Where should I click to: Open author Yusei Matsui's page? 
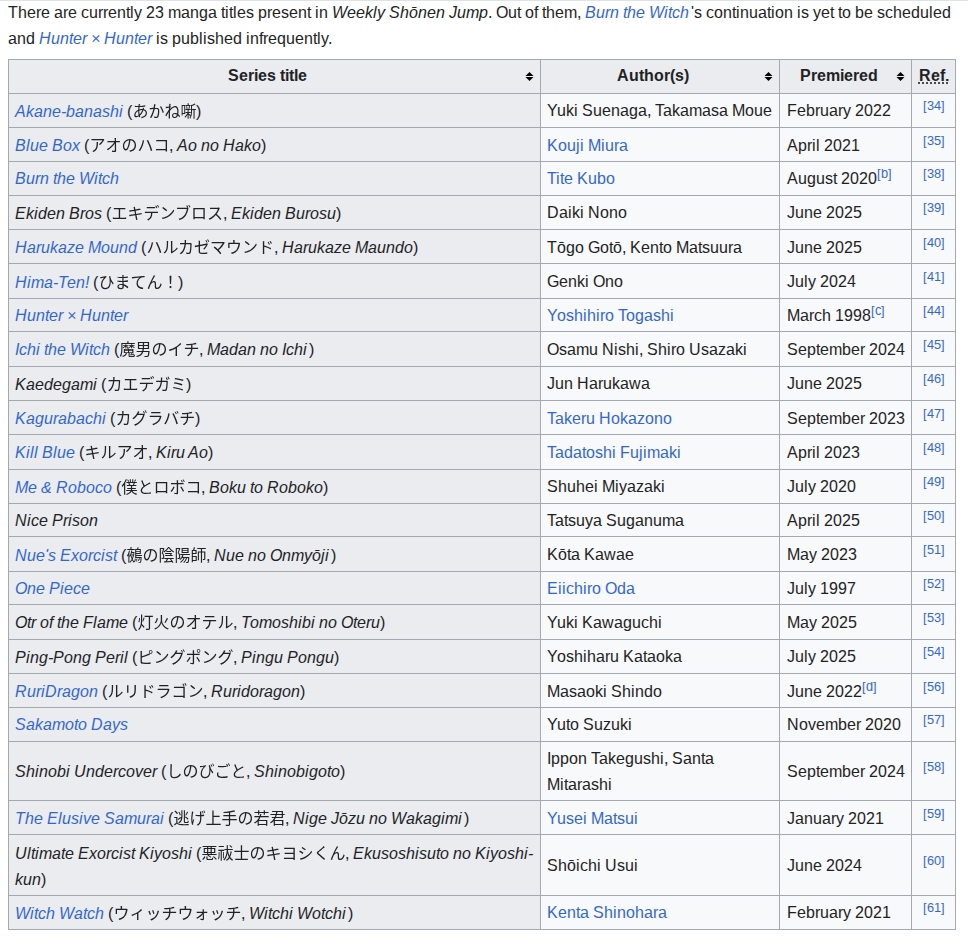592,818
